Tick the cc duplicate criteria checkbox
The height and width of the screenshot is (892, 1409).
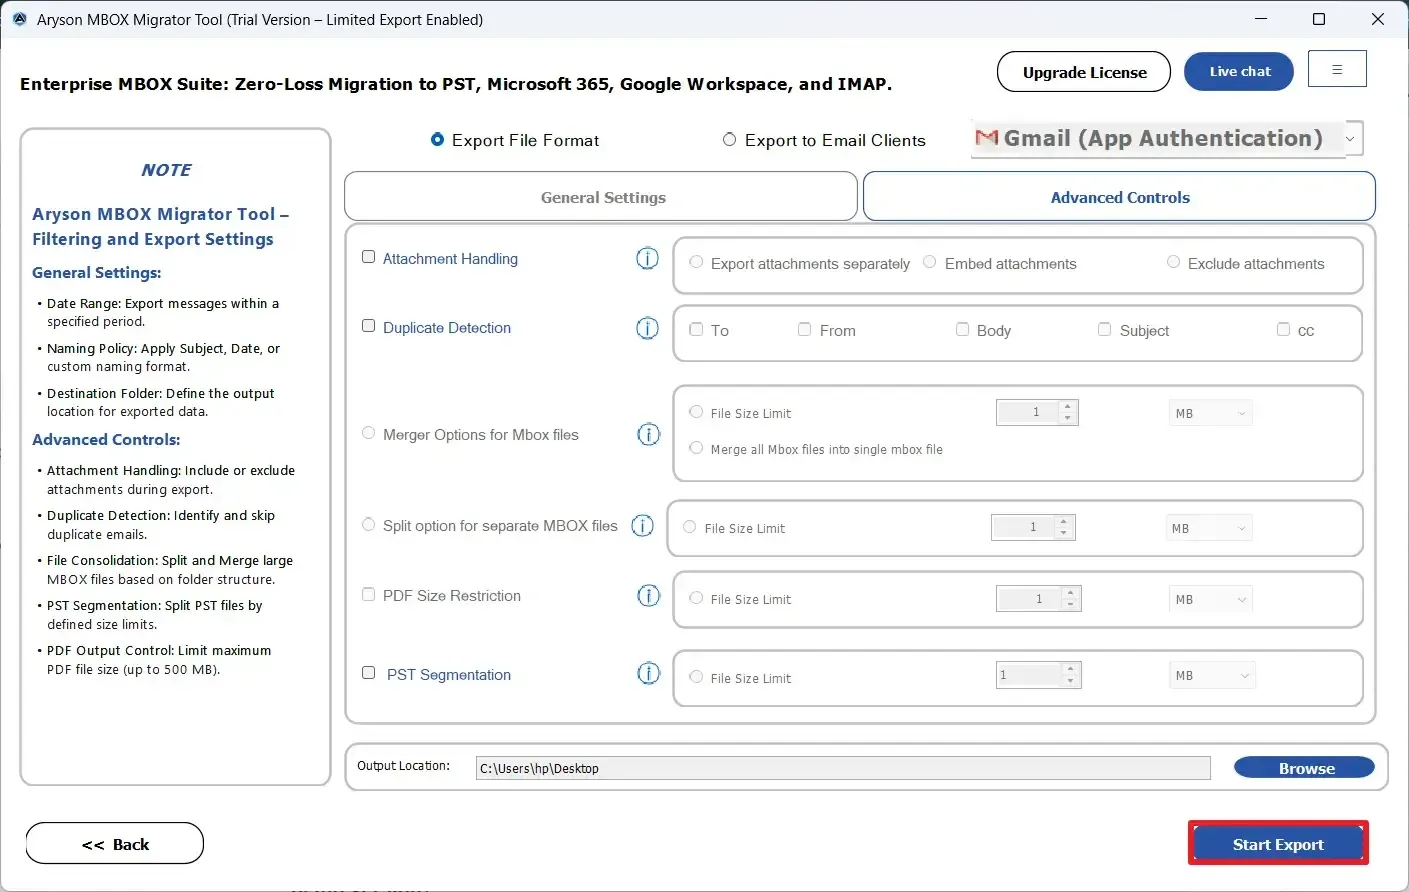point(1283,329)
